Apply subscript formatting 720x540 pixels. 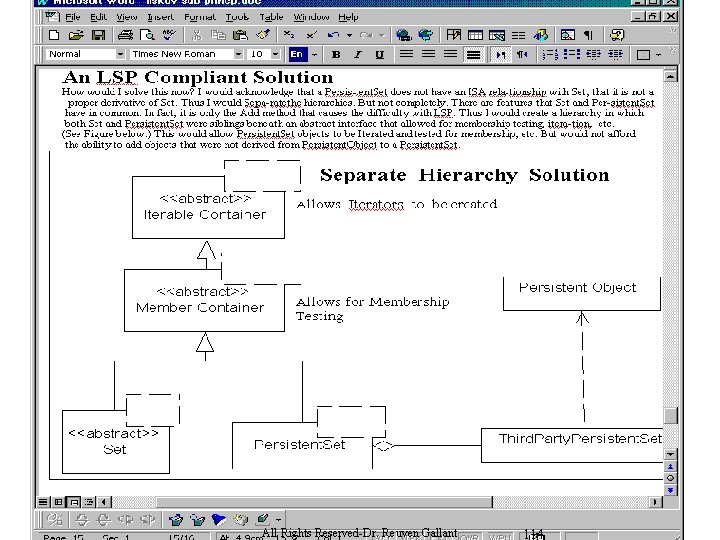289,35
